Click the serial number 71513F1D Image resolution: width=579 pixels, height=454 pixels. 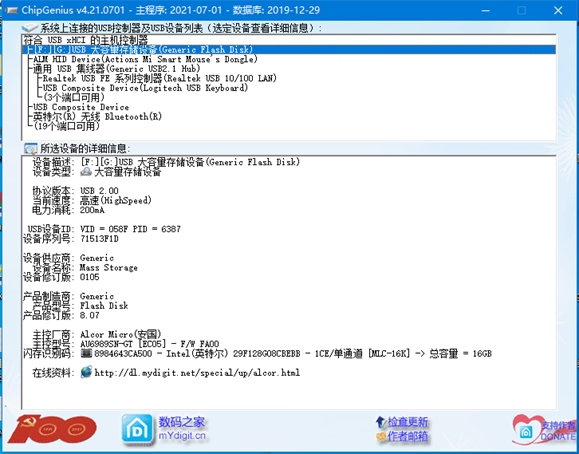pos(99,239)
